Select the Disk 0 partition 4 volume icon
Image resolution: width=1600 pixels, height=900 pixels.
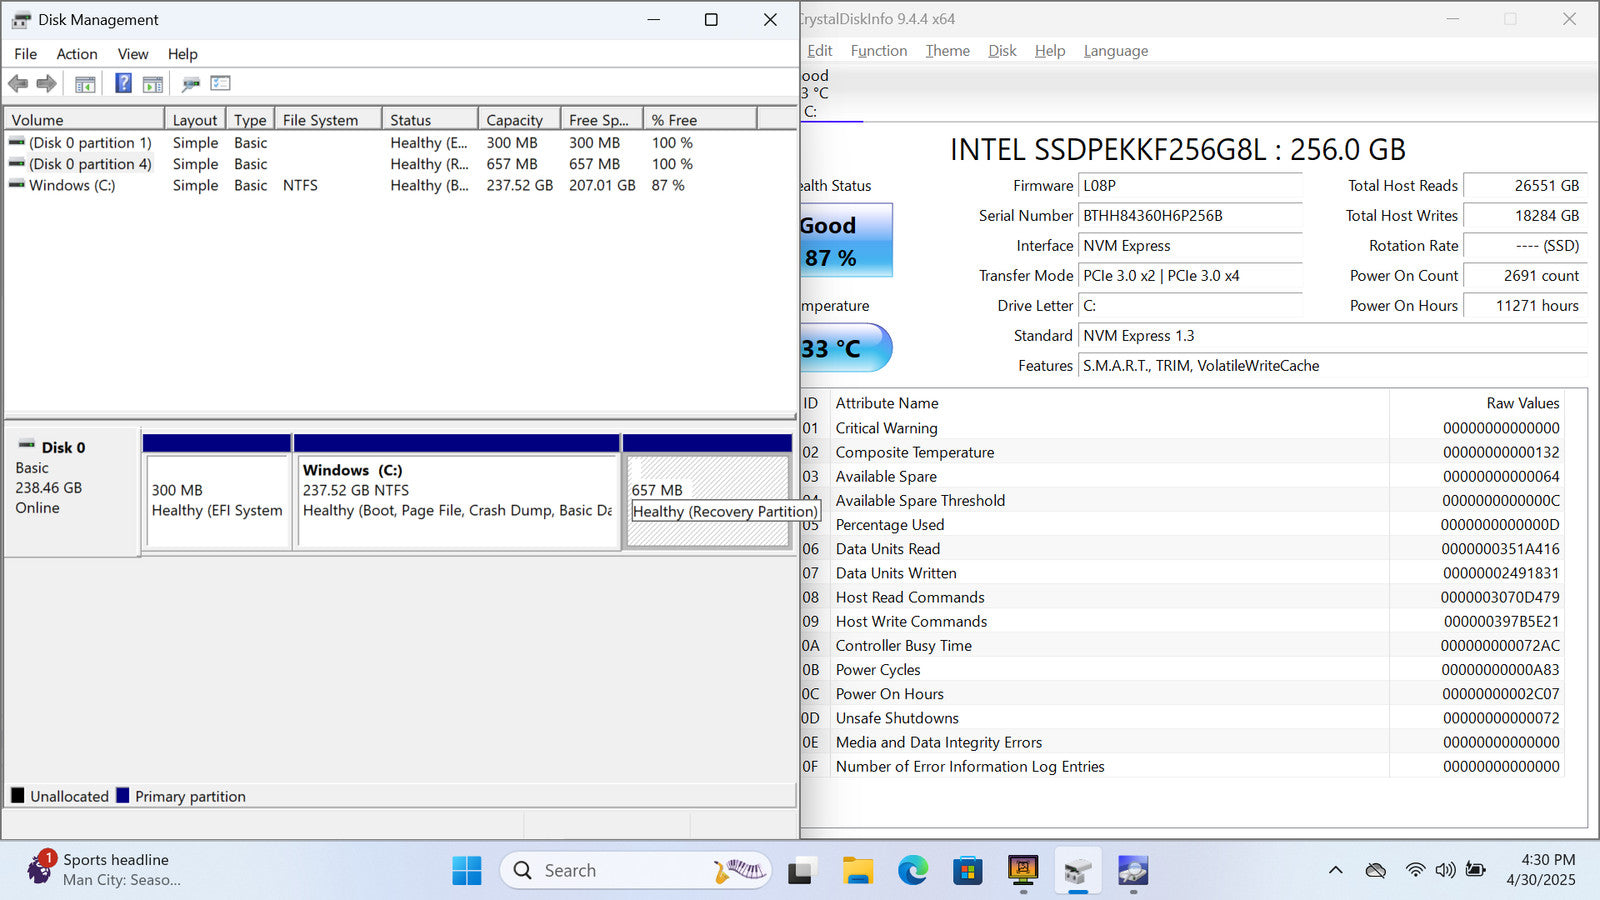(17, 163)
